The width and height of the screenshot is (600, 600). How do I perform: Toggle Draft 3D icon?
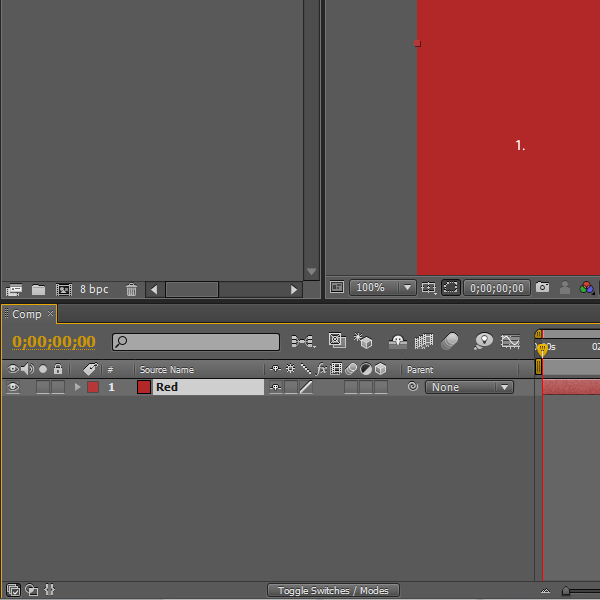click(363, 341)
